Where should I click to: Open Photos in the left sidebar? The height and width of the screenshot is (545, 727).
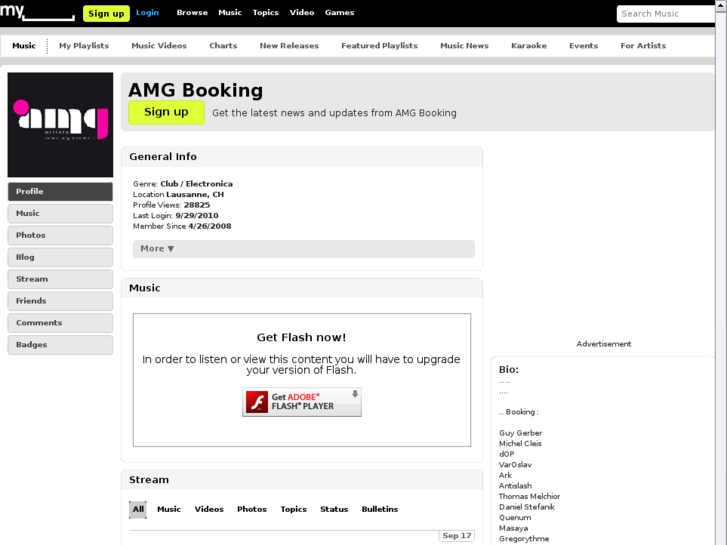pyautogui.click(x=60, y=235)
